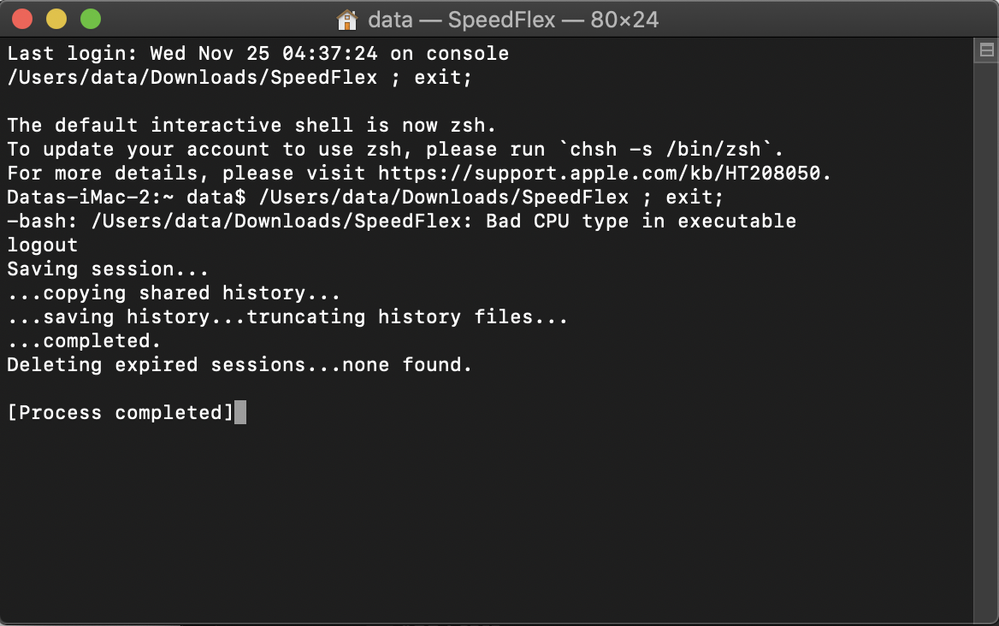Minimize the window using the yellow button
999x626 pixels.
57,19
